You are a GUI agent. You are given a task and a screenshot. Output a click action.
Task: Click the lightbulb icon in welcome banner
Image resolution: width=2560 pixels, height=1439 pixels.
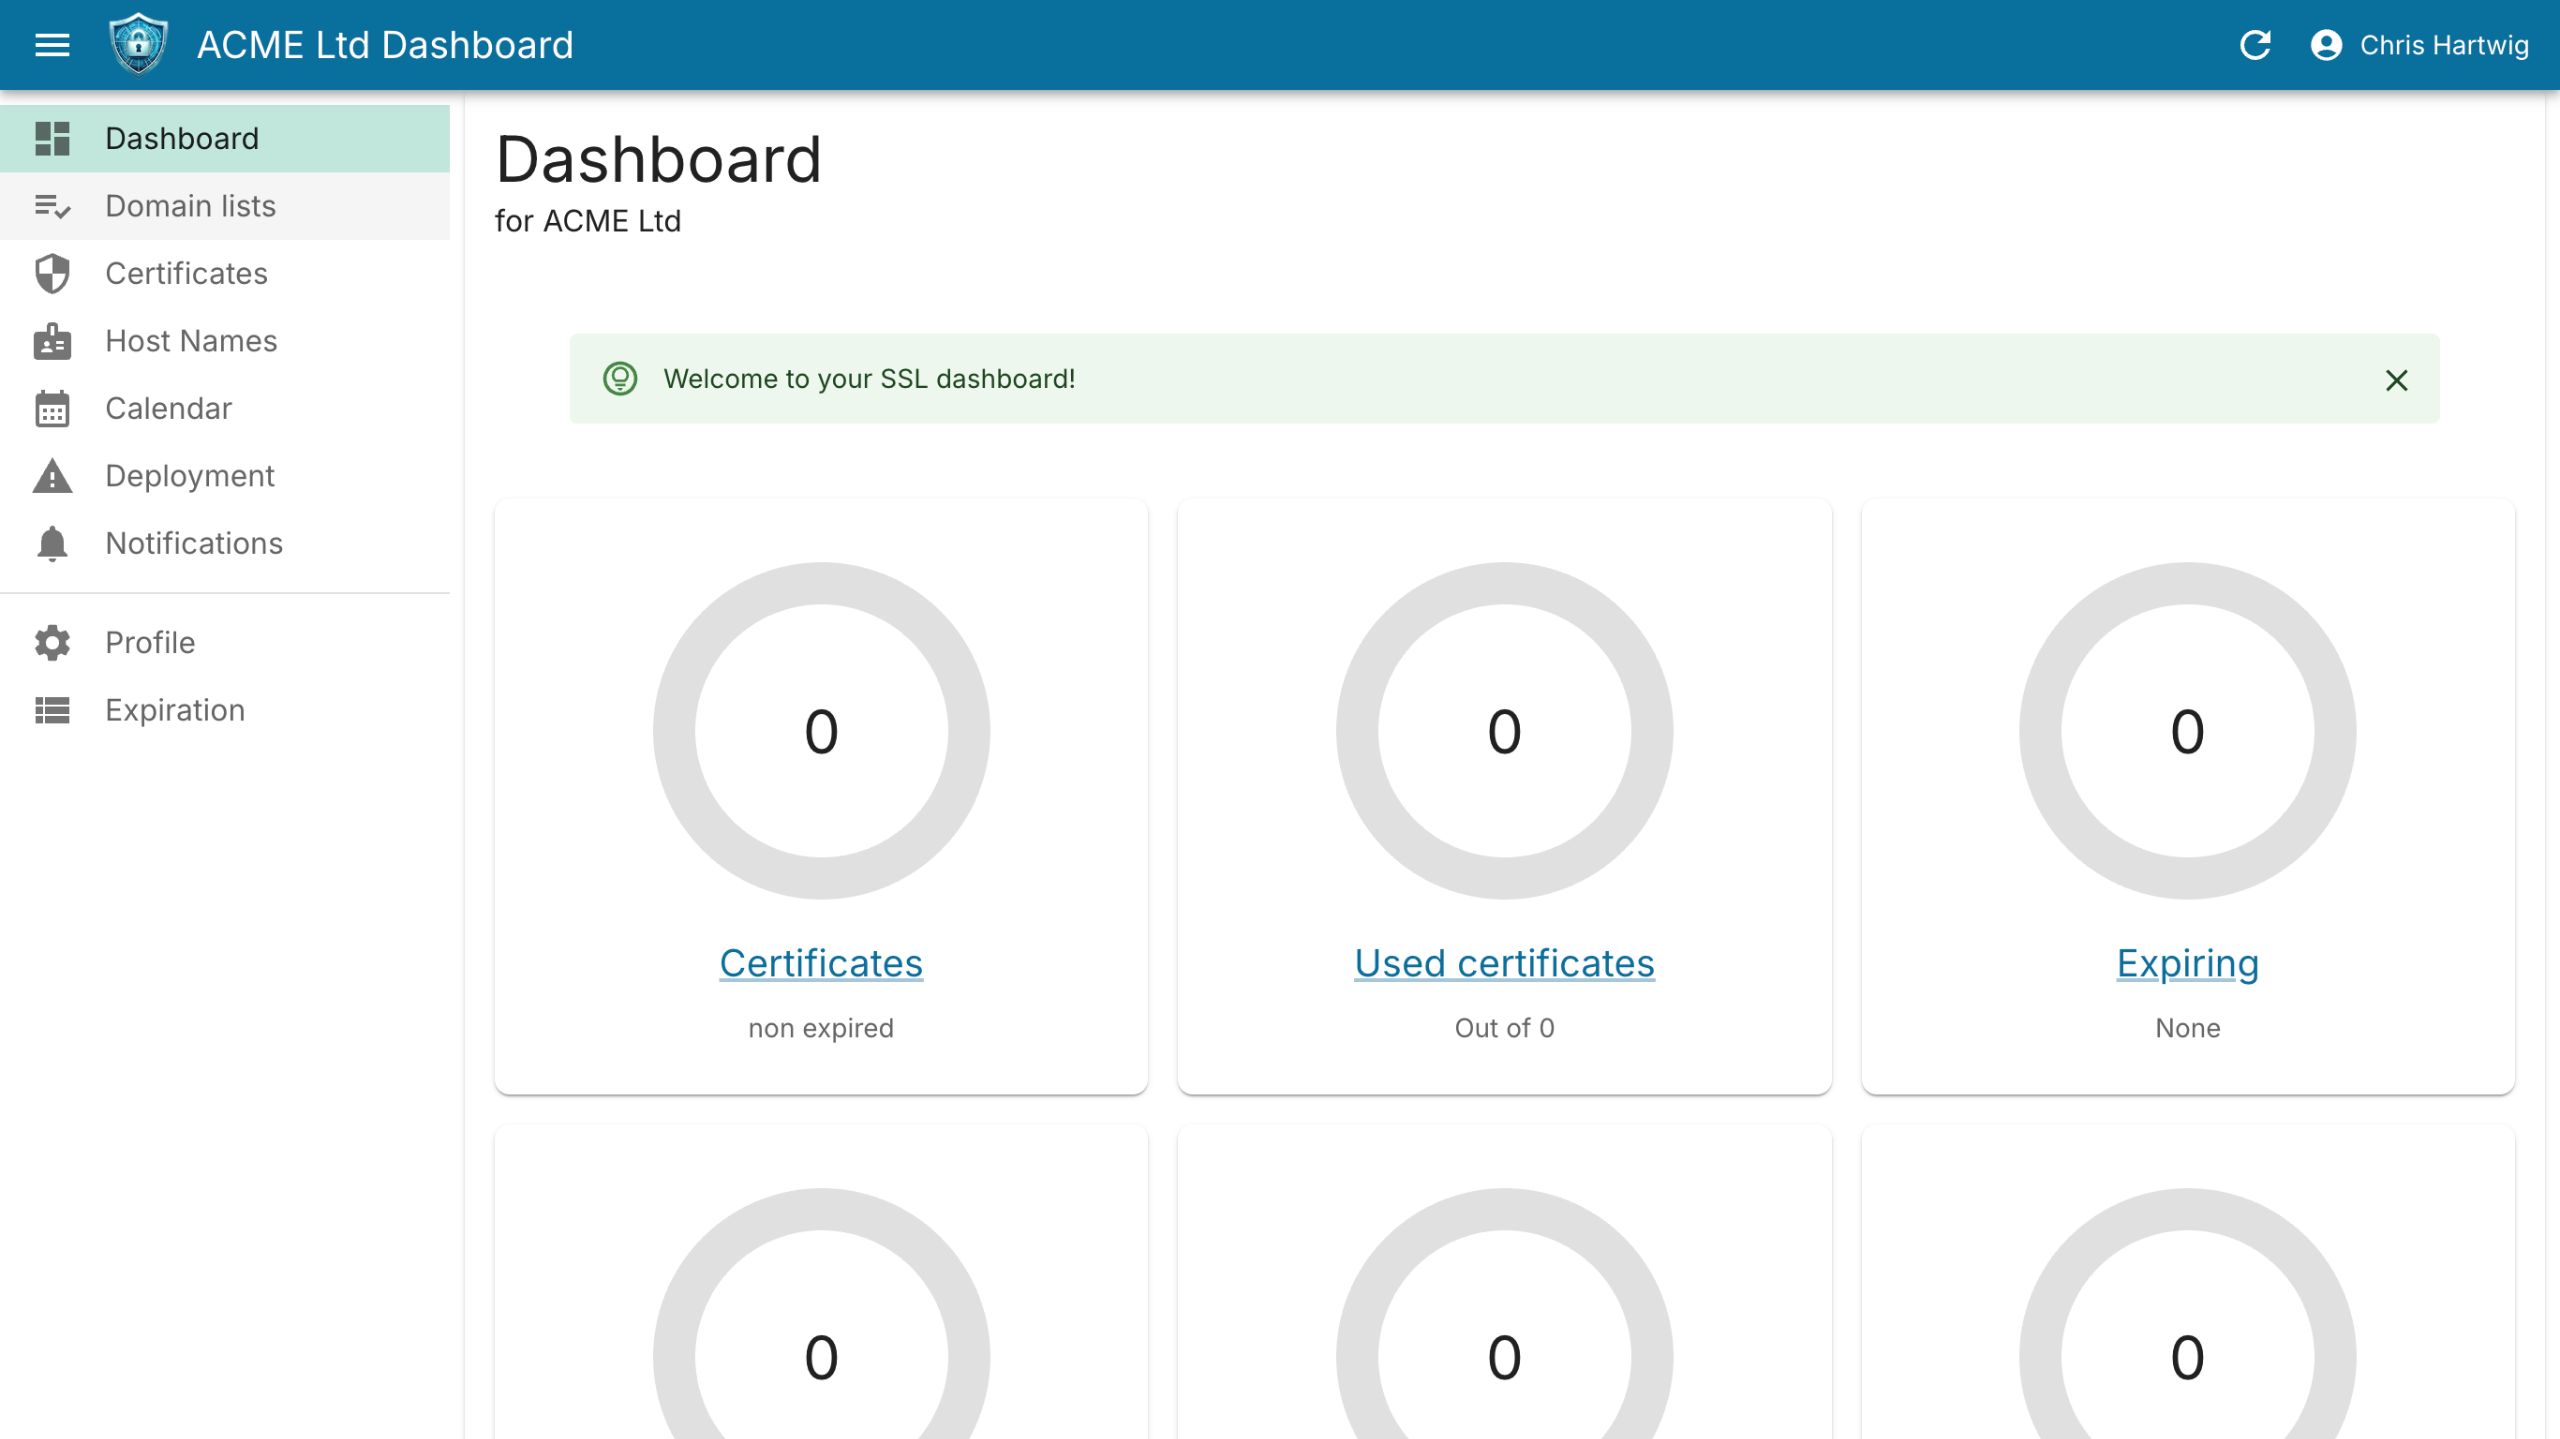click(x=620, y=379)
